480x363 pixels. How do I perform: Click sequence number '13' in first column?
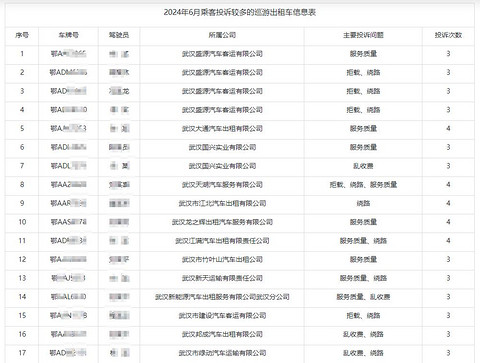(22, 278)
